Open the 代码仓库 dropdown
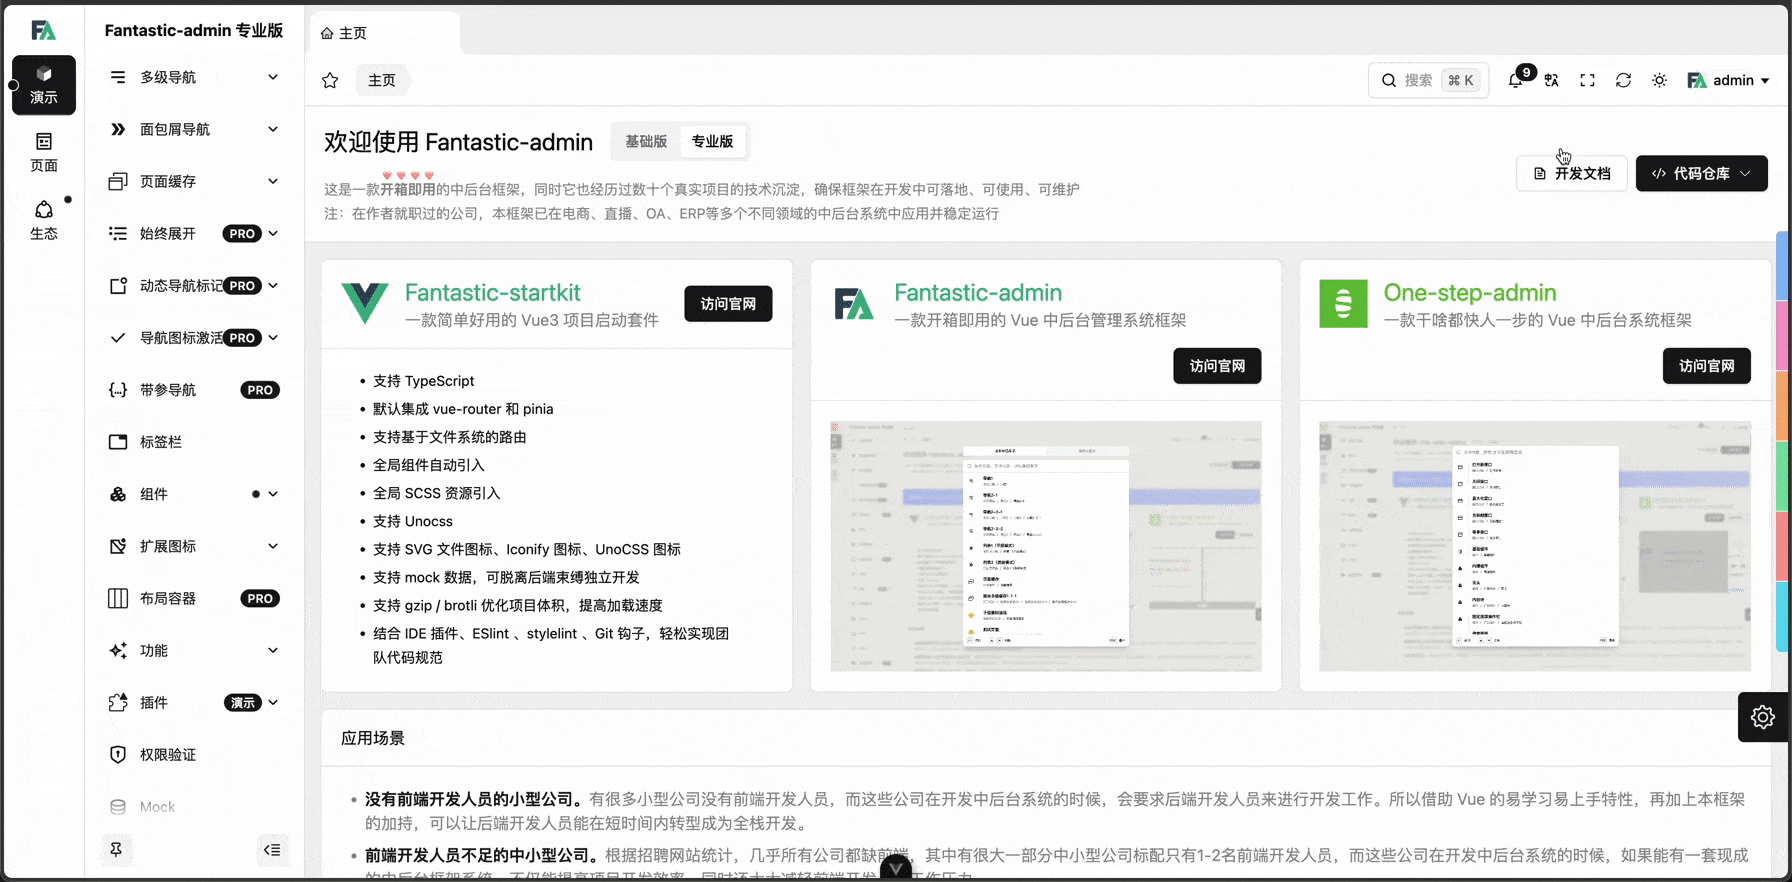The image size is (1792, 882). coord(1701,173)
